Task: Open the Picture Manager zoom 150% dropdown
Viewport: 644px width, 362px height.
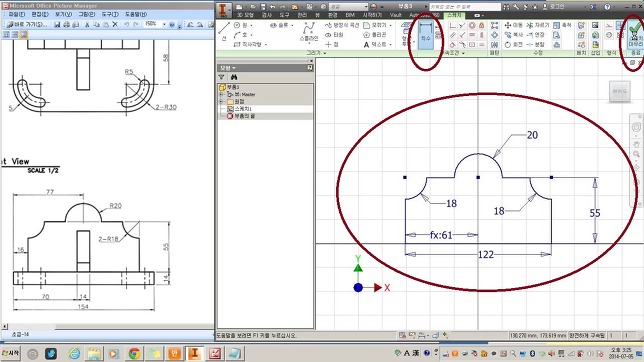Action: tap(164, 24)
